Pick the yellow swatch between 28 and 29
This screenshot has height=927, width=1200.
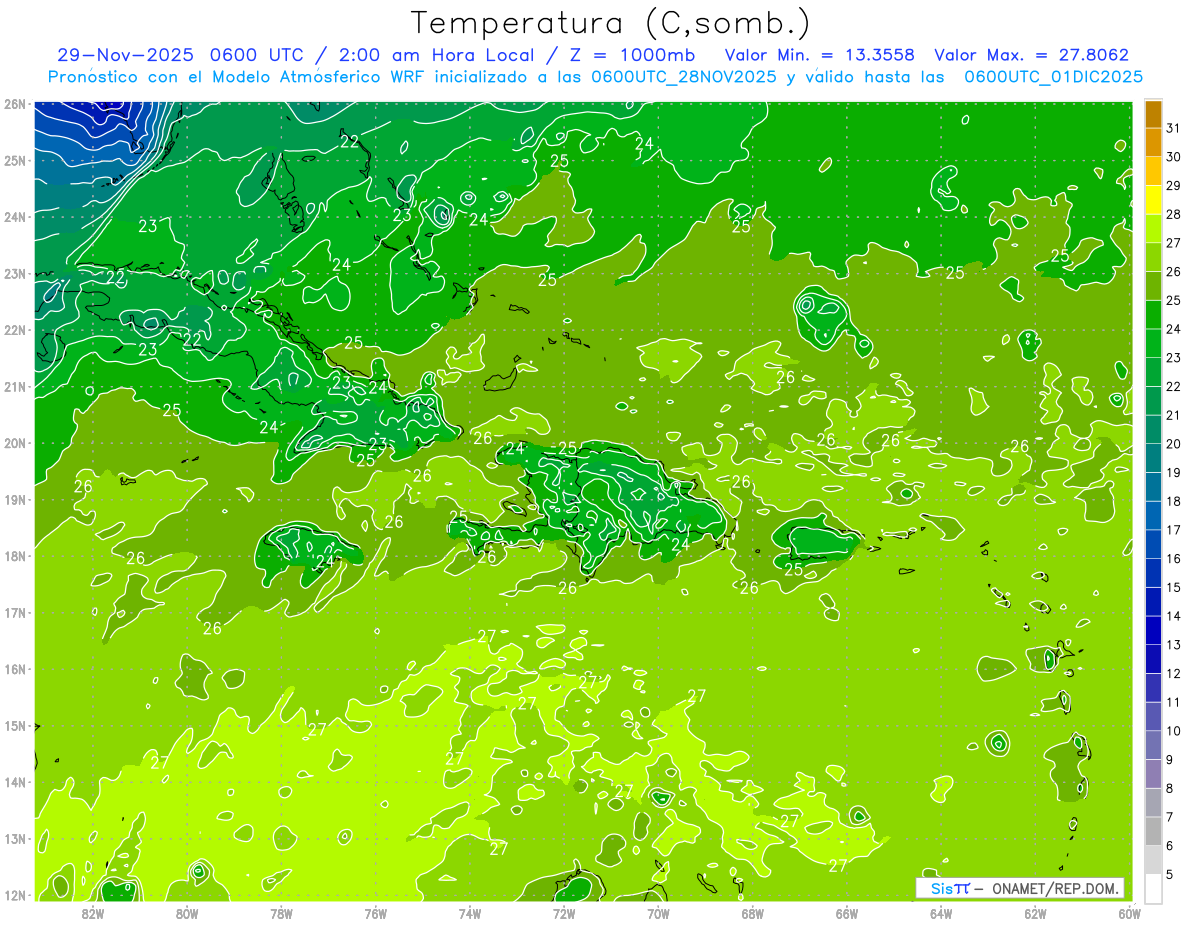click(1153, 200)
